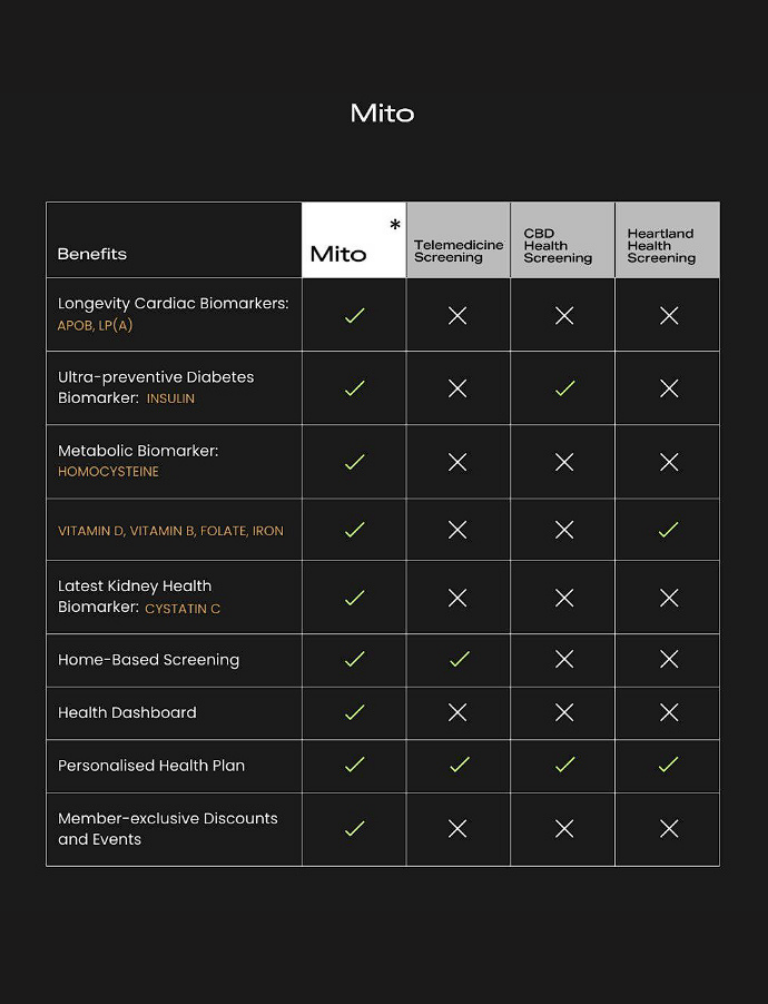Select the Heartland Health Screening column header
This screenshot has height=1004, width=768.
point(661,246)
